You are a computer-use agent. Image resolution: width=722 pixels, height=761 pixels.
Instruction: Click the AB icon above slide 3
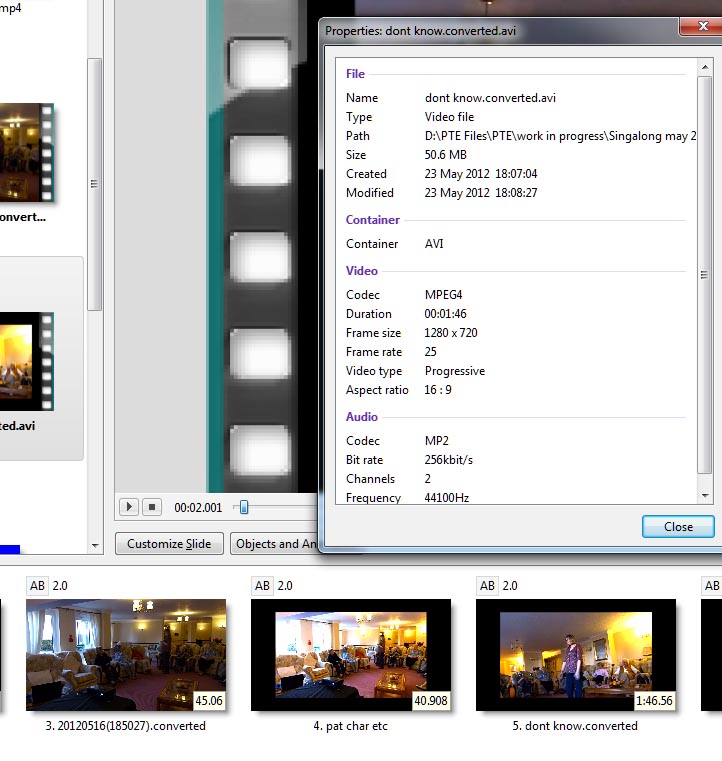pyautogui.click(x=36, y=585)
